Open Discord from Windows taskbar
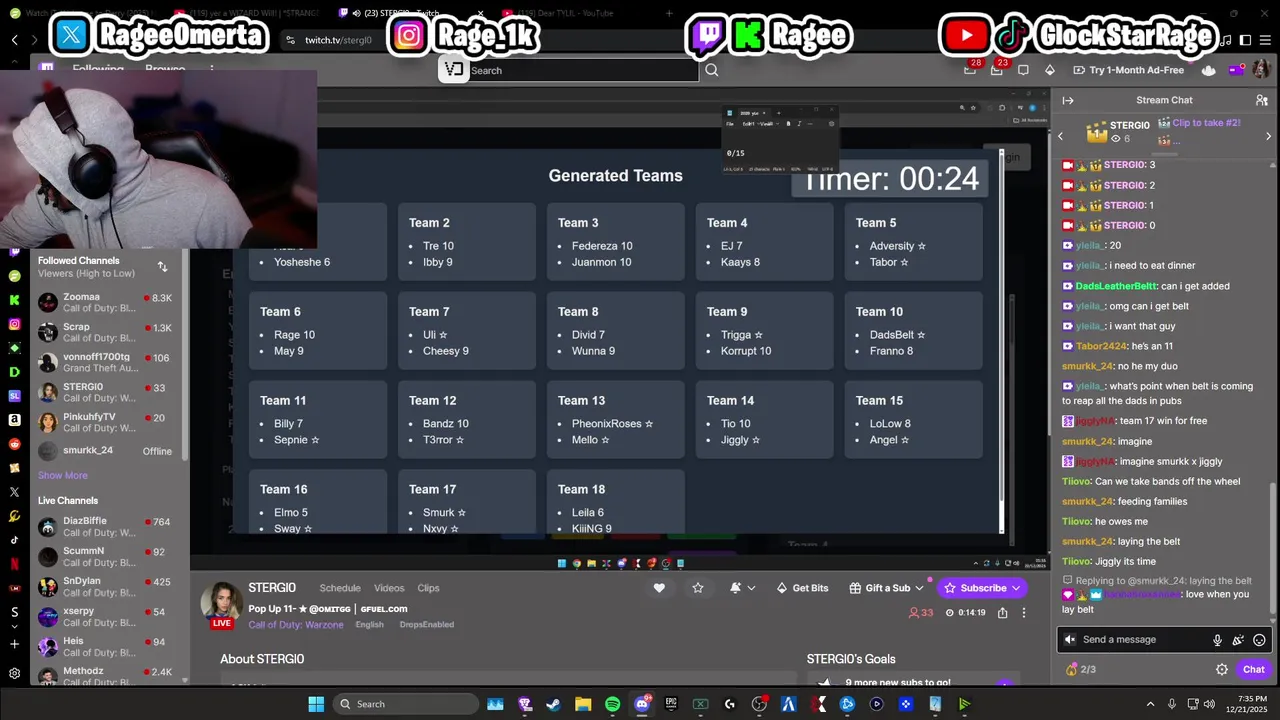This screenshot has height=720, width=1280. point(642,704)
